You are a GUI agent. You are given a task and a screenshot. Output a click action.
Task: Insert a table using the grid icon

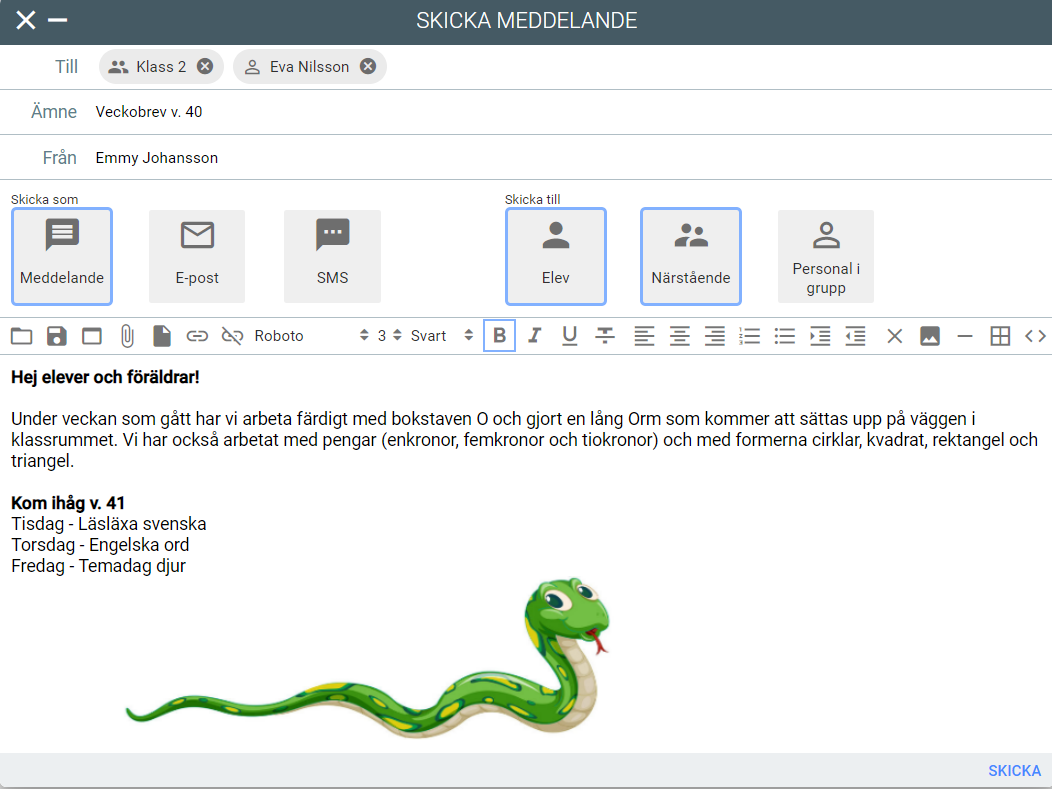coord(1000,336)
